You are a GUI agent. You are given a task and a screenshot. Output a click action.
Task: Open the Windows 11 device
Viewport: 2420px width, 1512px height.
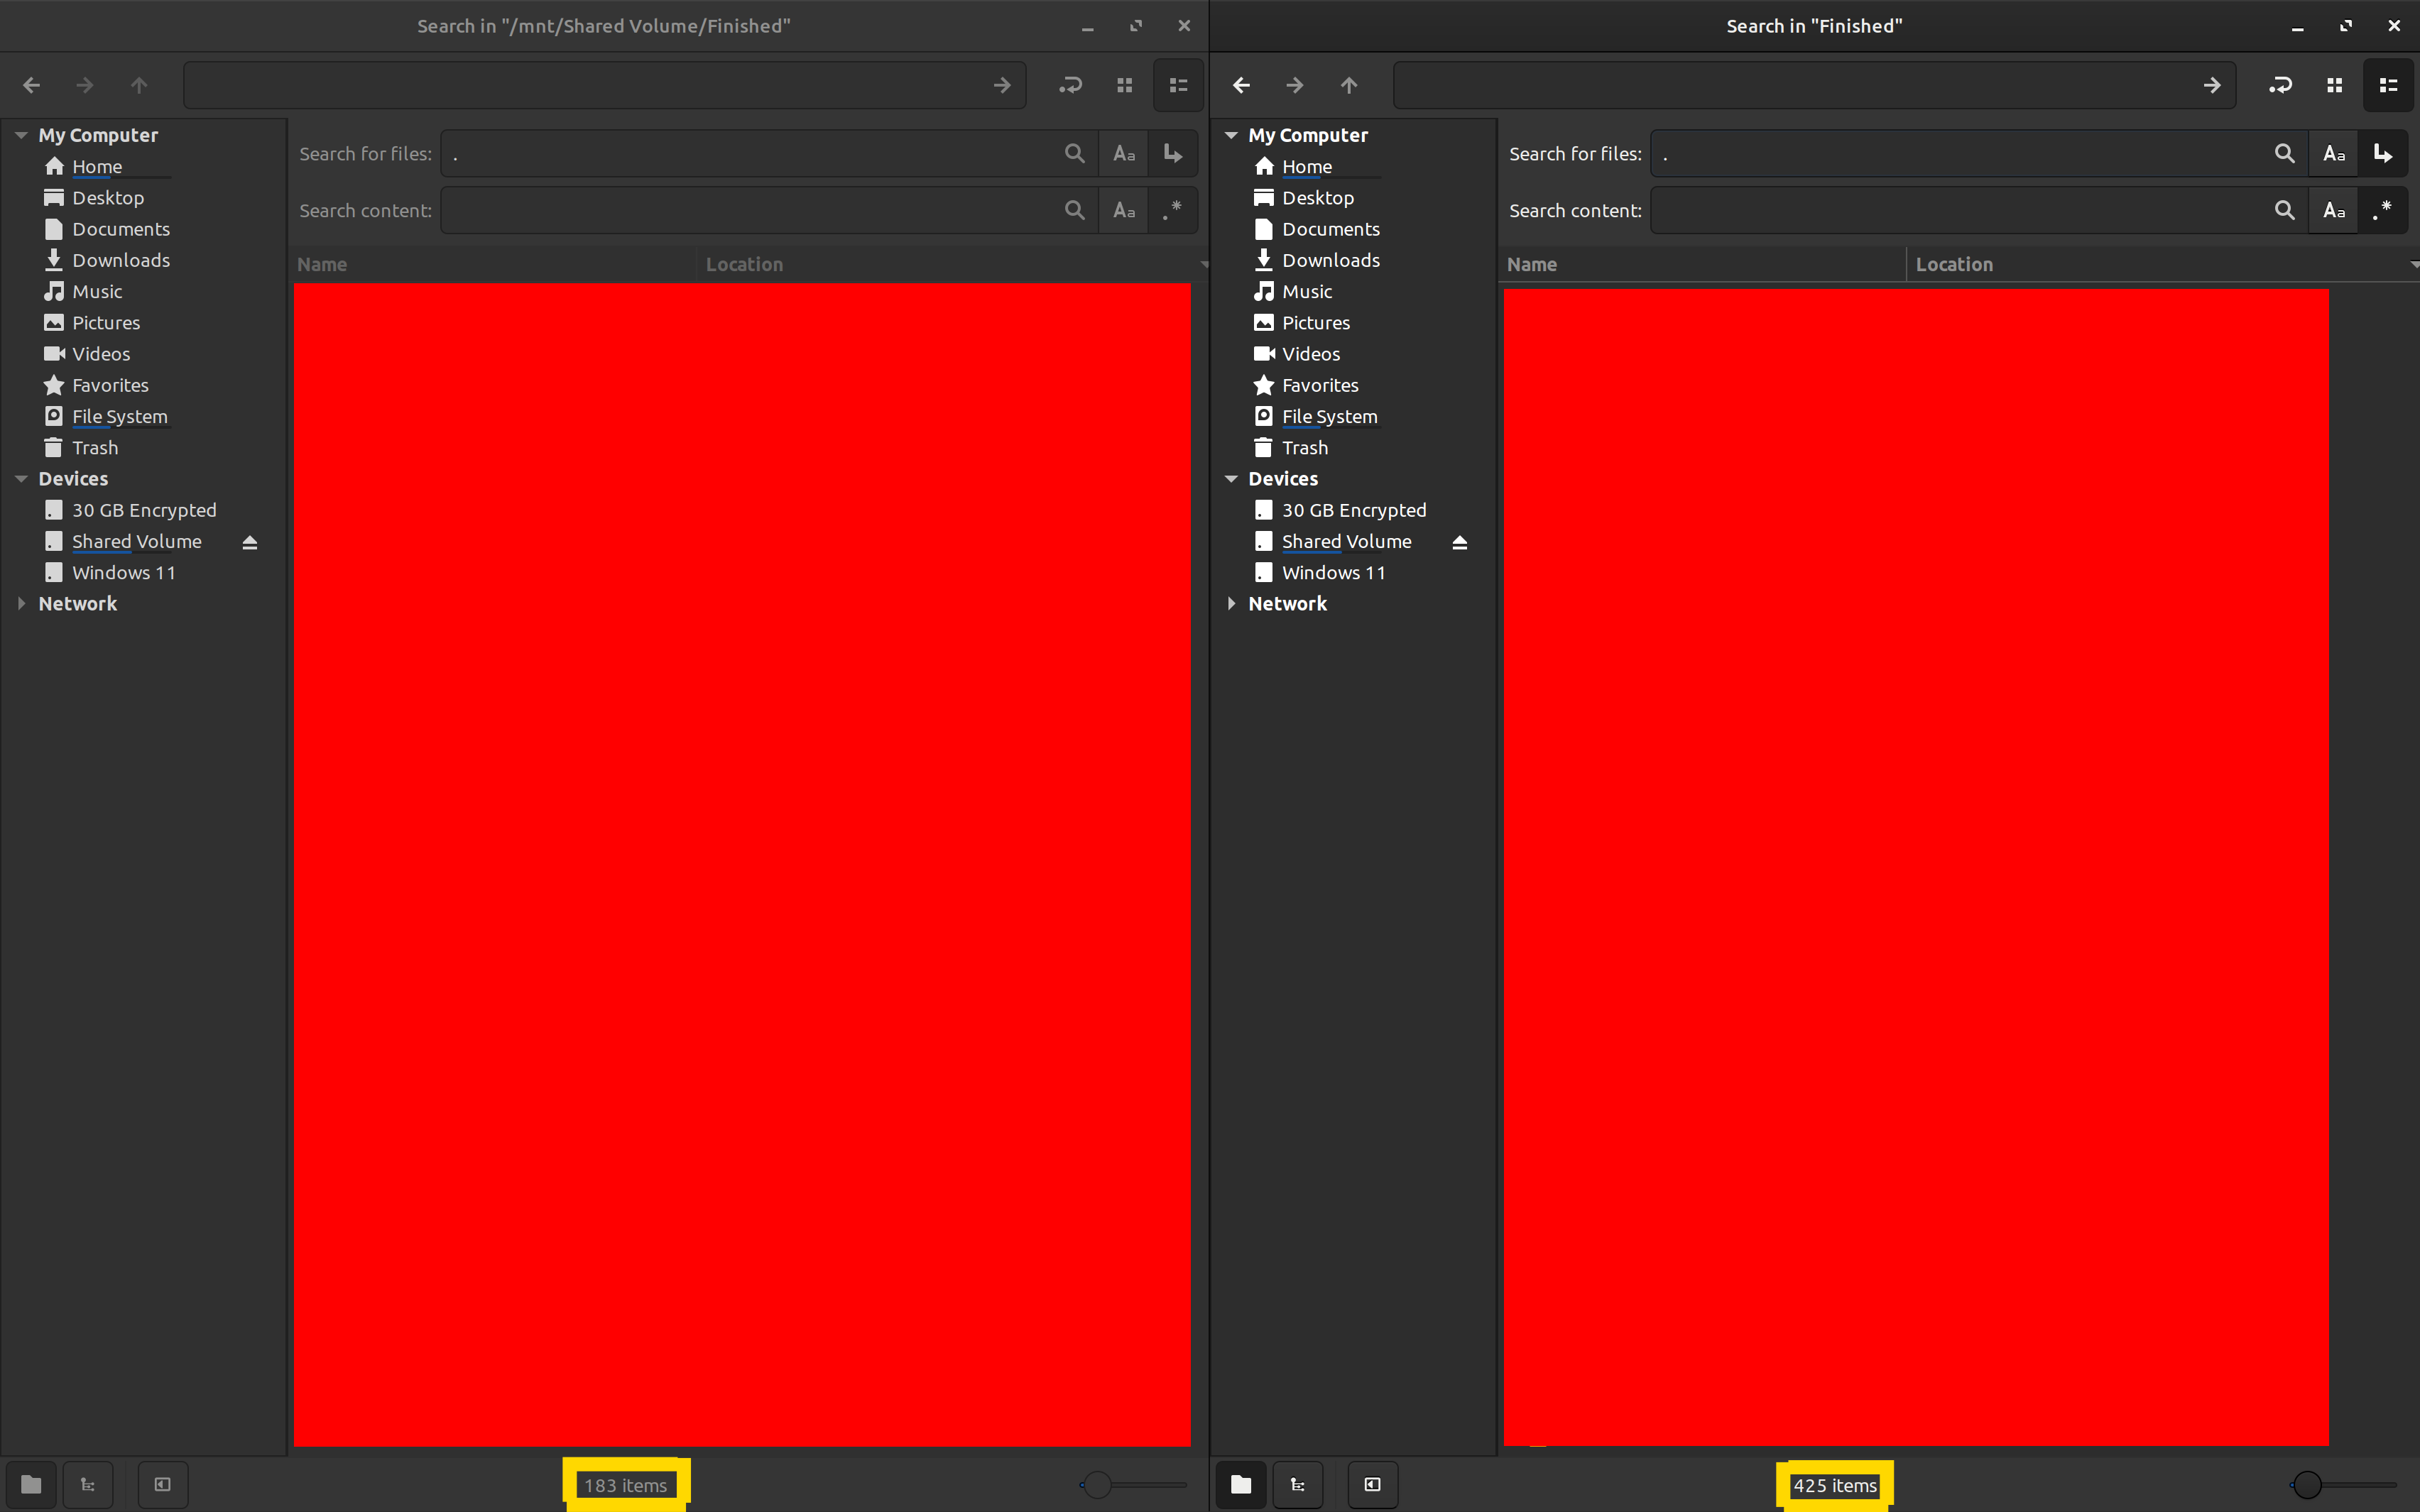click(123, 572)
